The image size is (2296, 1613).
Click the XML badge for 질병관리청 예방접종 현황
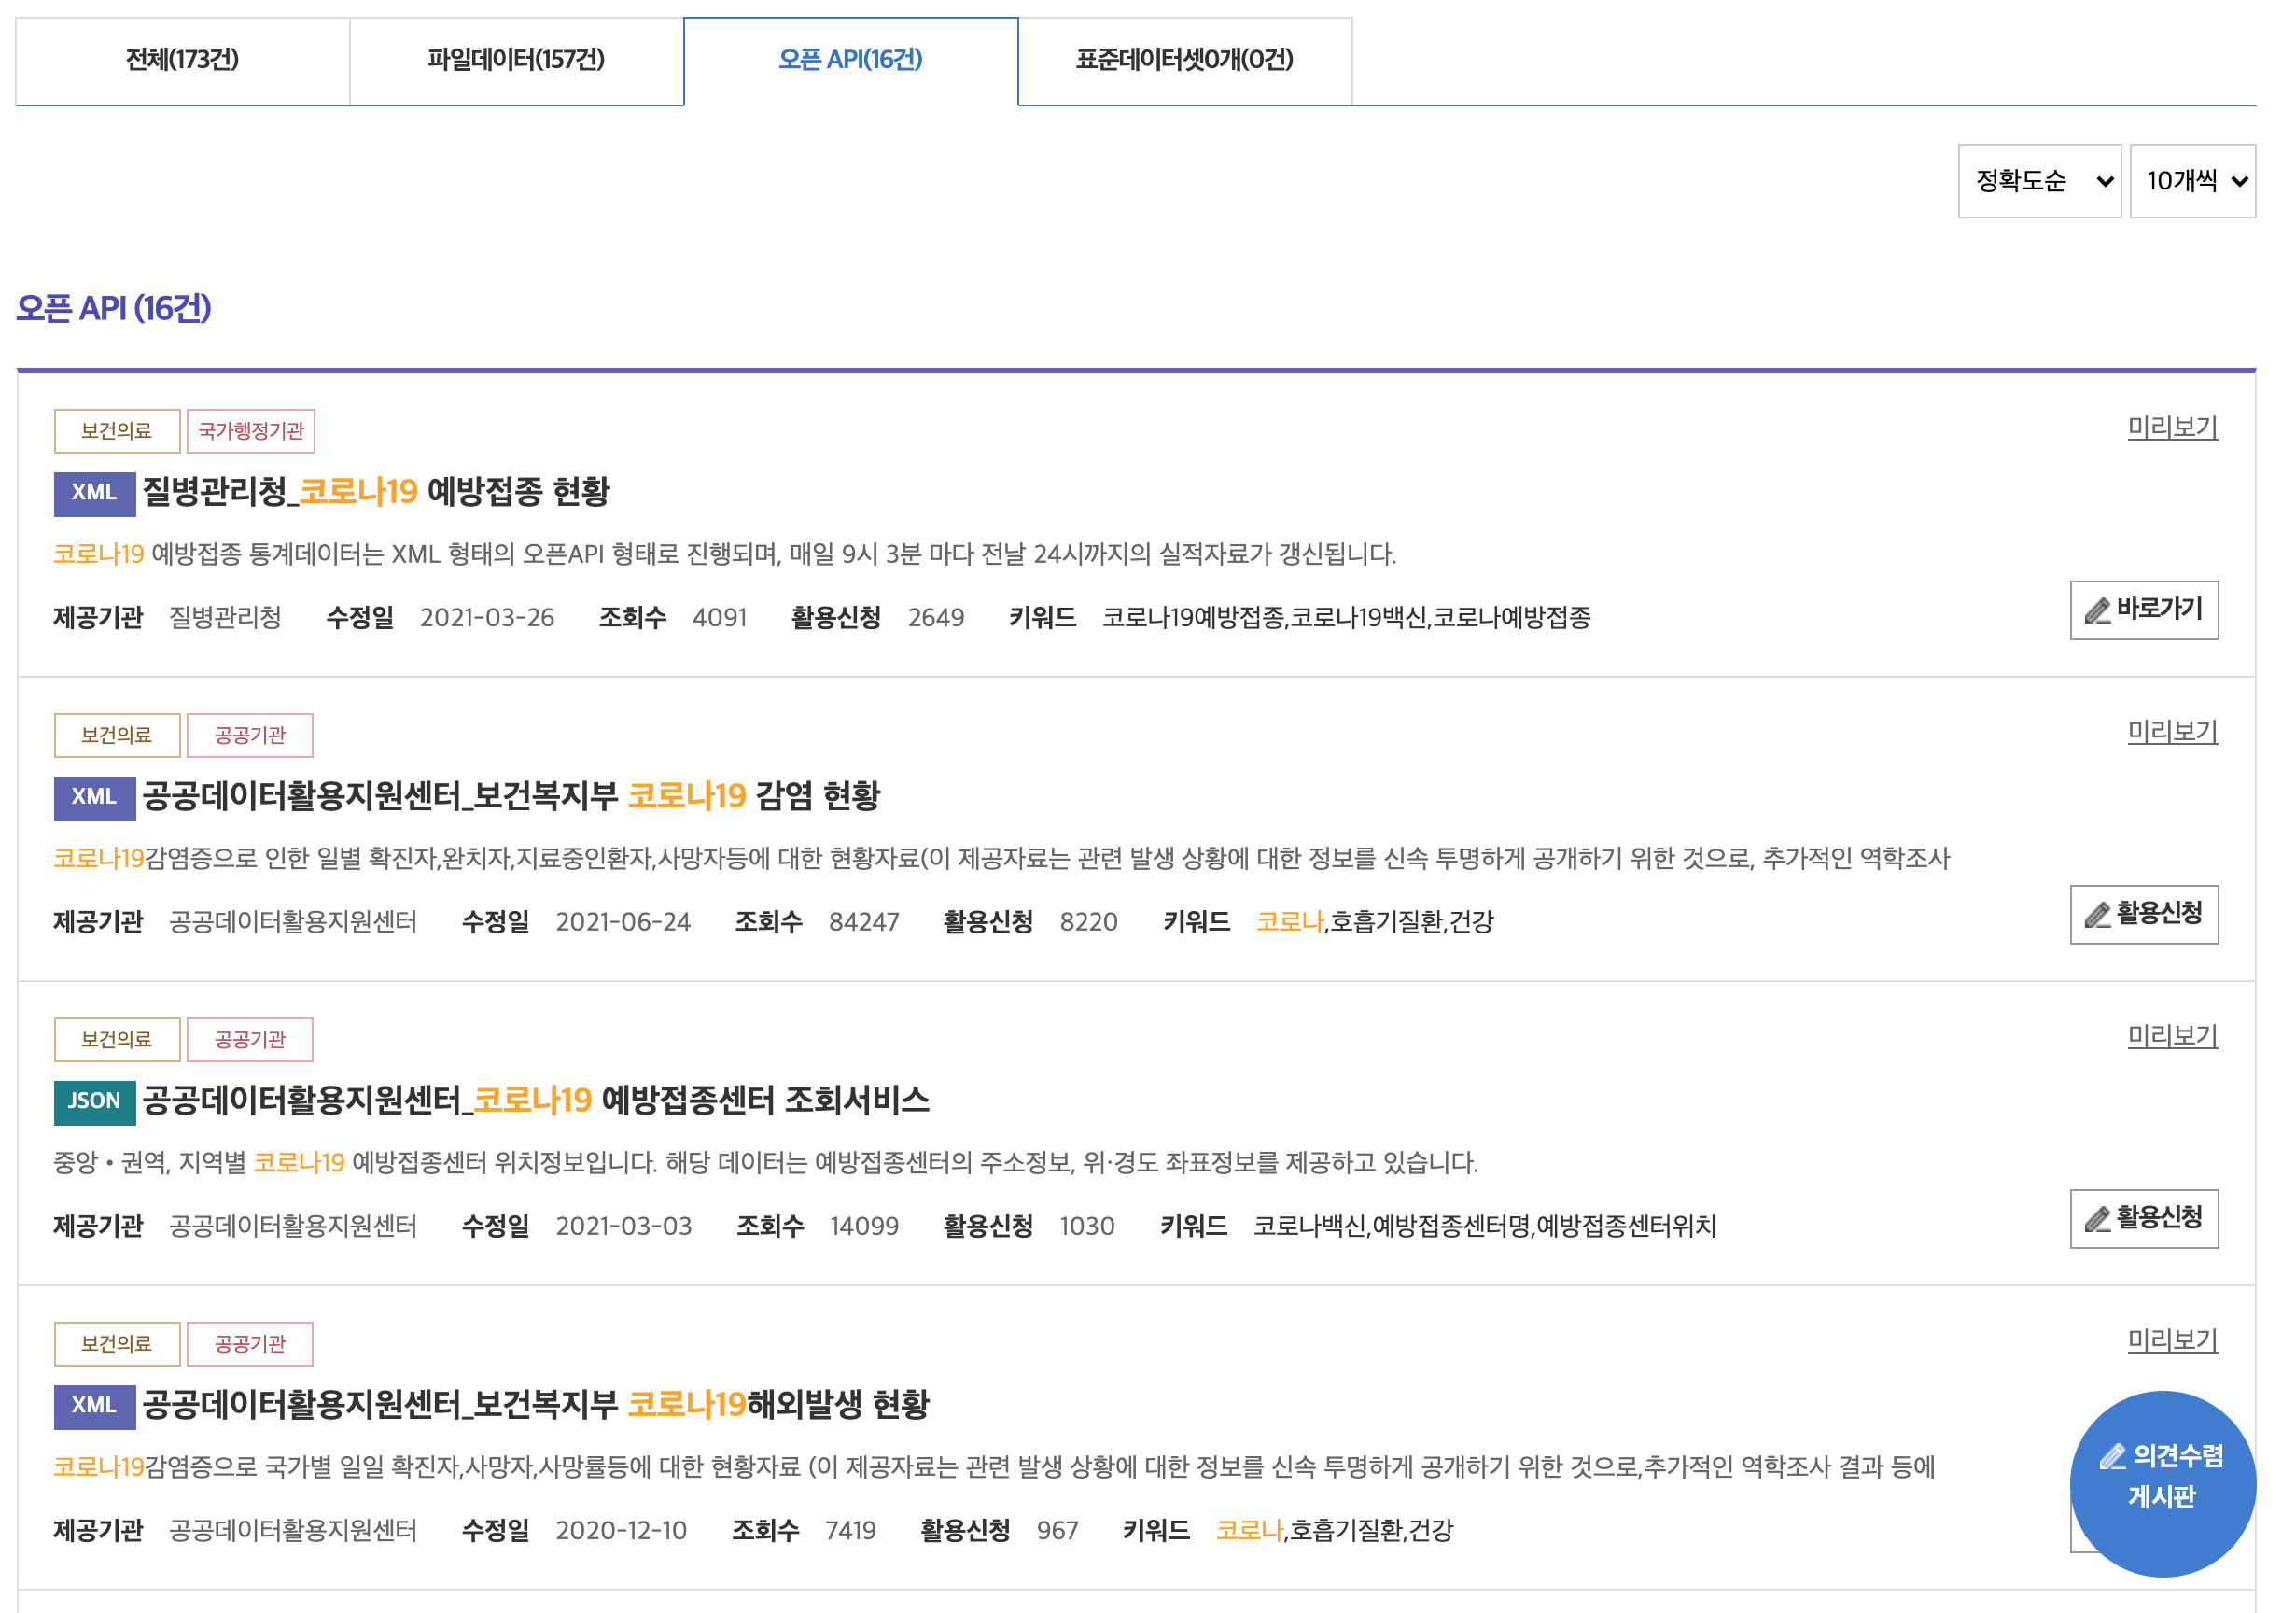point(94,493)
